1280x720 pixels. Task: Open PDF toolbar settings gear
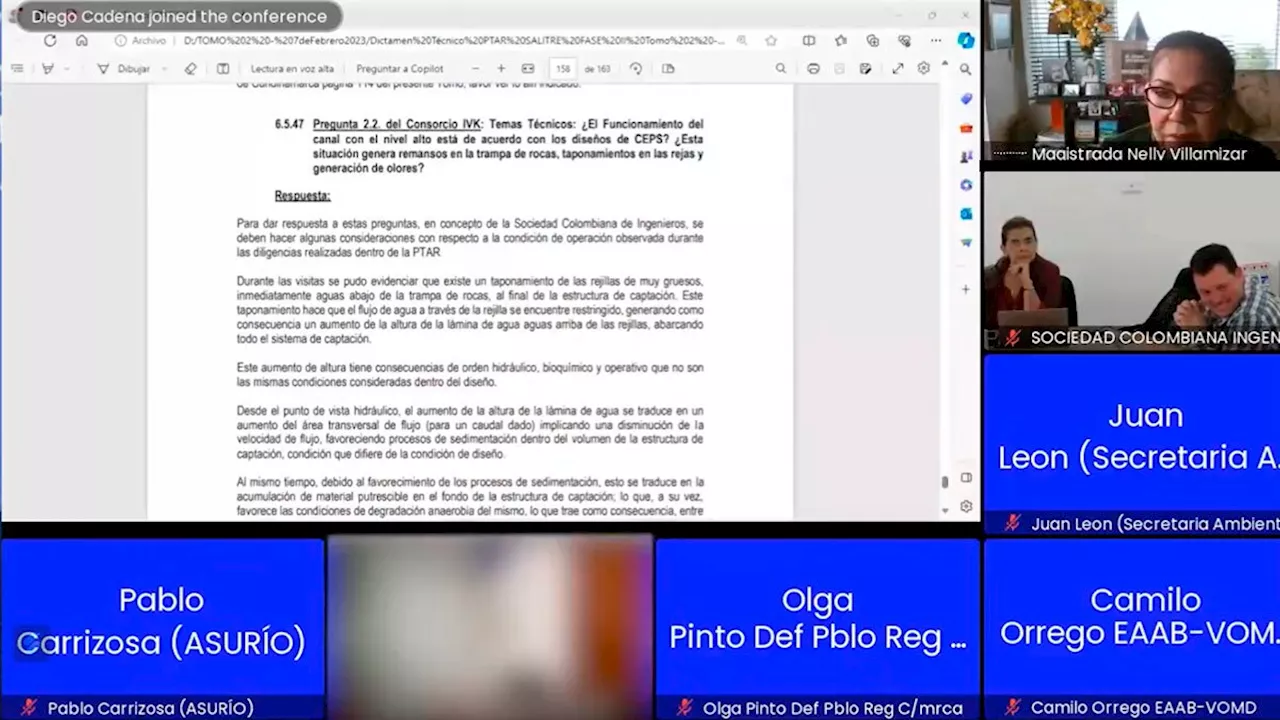point(923,69)
